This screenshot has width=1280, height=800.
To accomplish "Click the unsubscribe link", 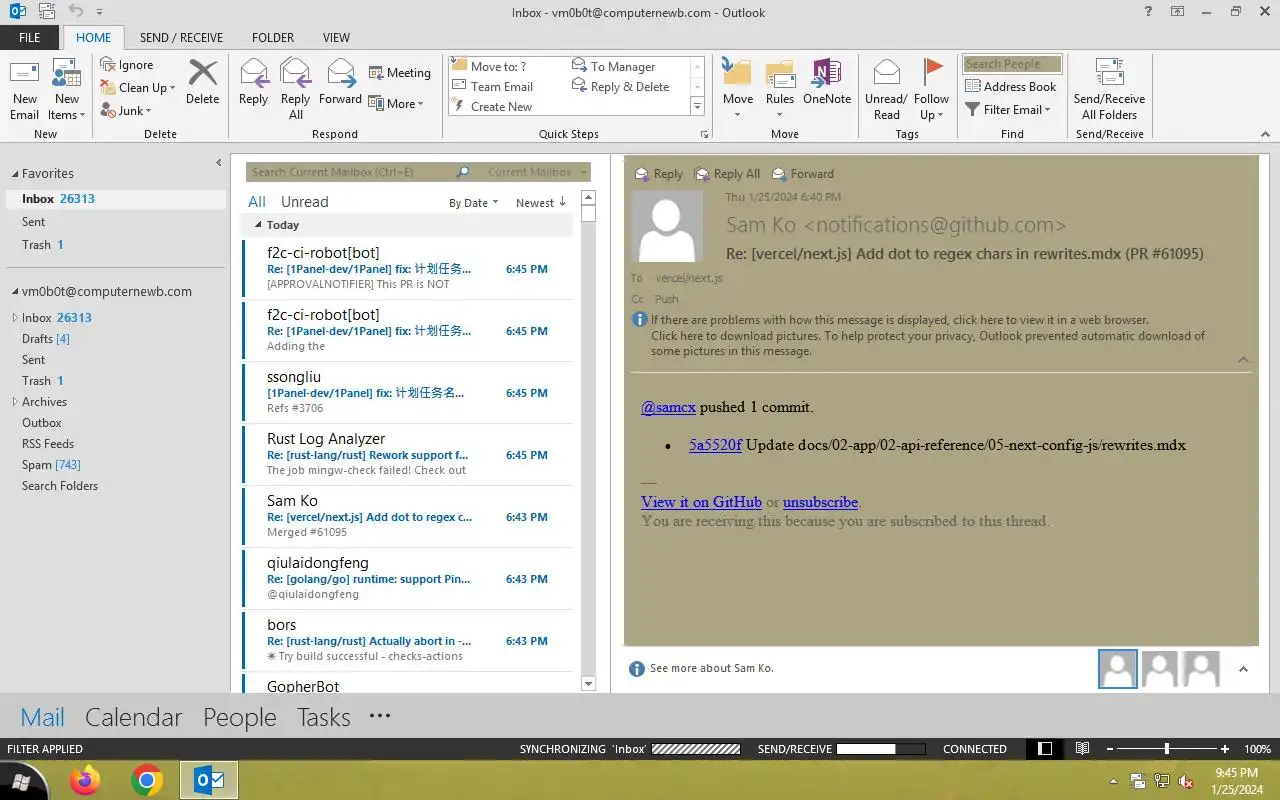I will 820,502.
